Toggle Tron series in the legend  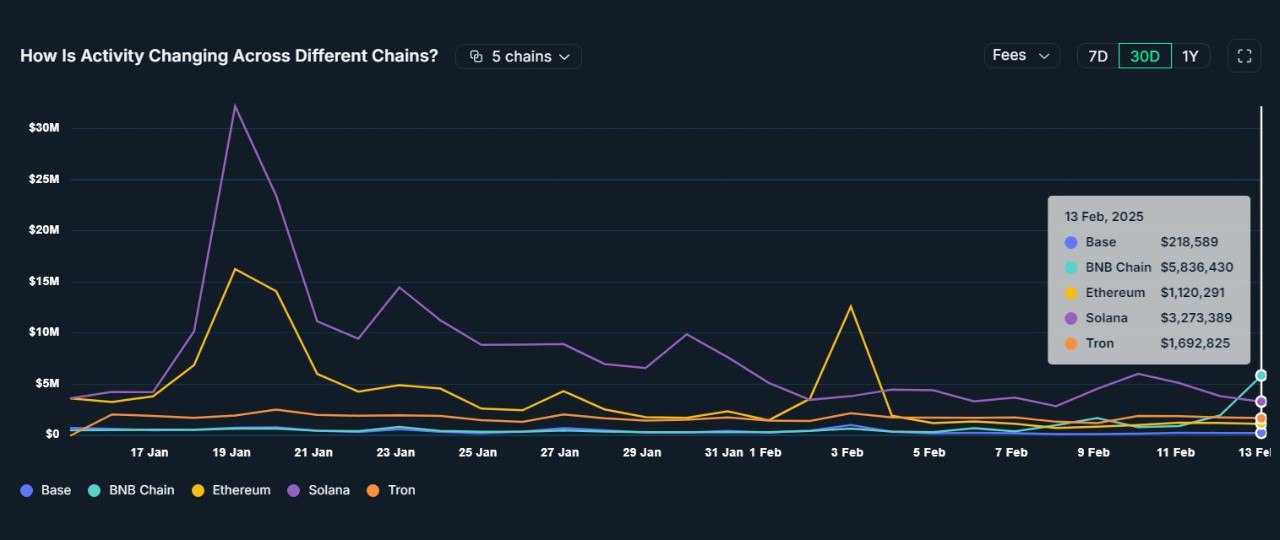click(x=391, y=490)
